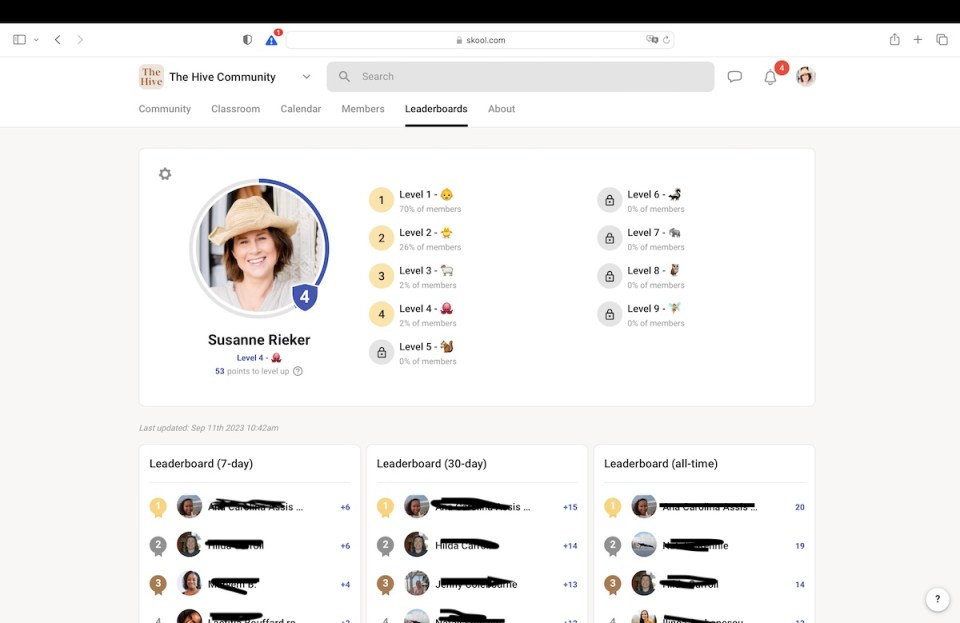Click the Leaderboard (7-day) heading
Viewport: 960px width, 623px height.
(201, 463)
